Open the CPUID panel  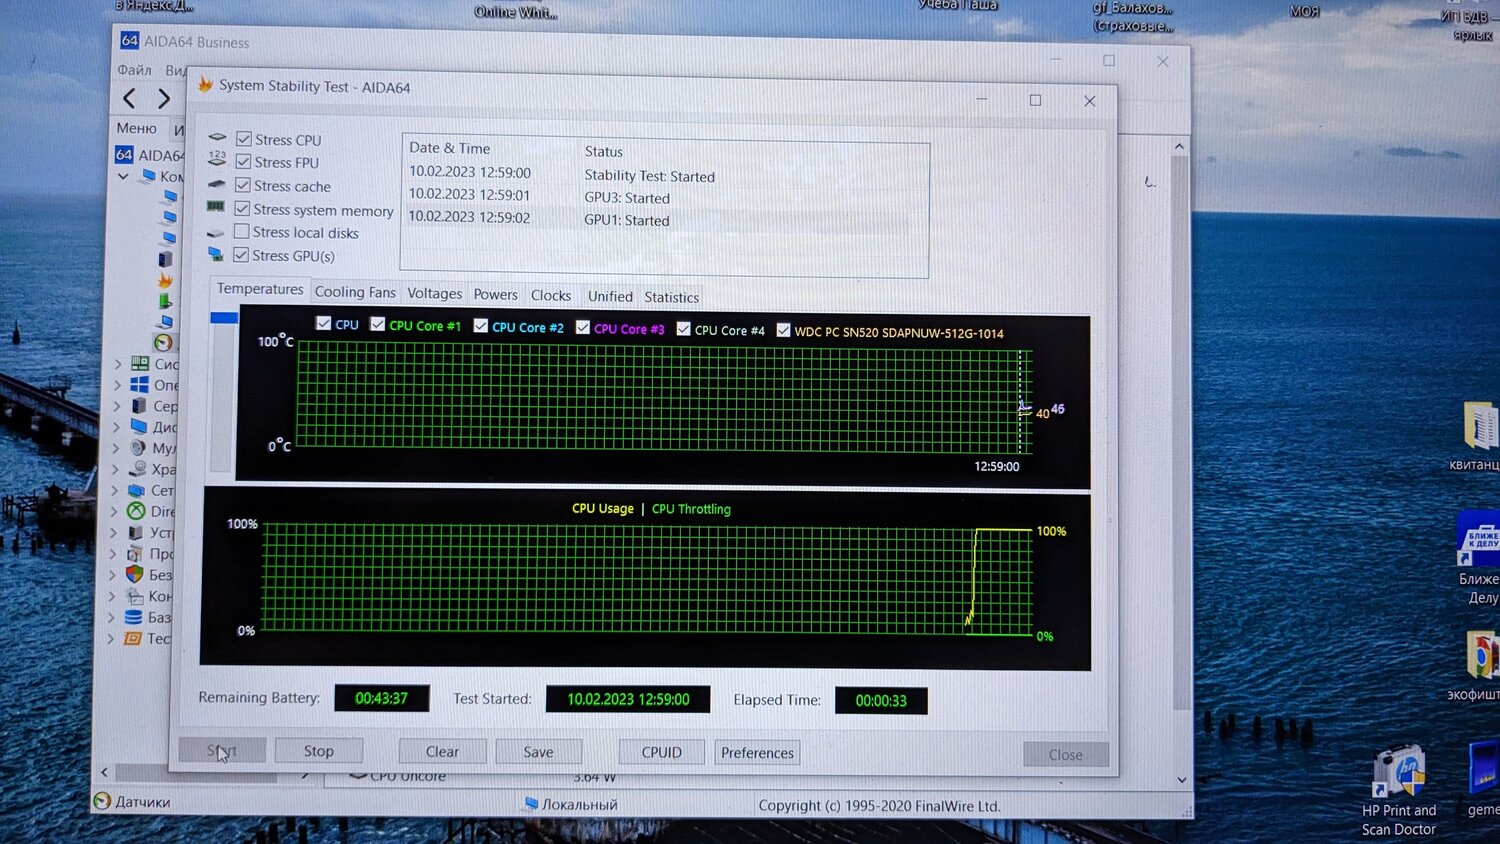pyautogui.click(x=661, y=752)
